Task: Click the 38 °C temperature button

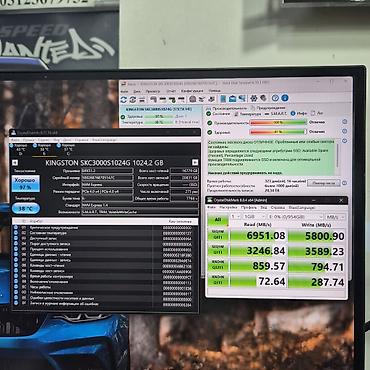Action: (26, 209)
